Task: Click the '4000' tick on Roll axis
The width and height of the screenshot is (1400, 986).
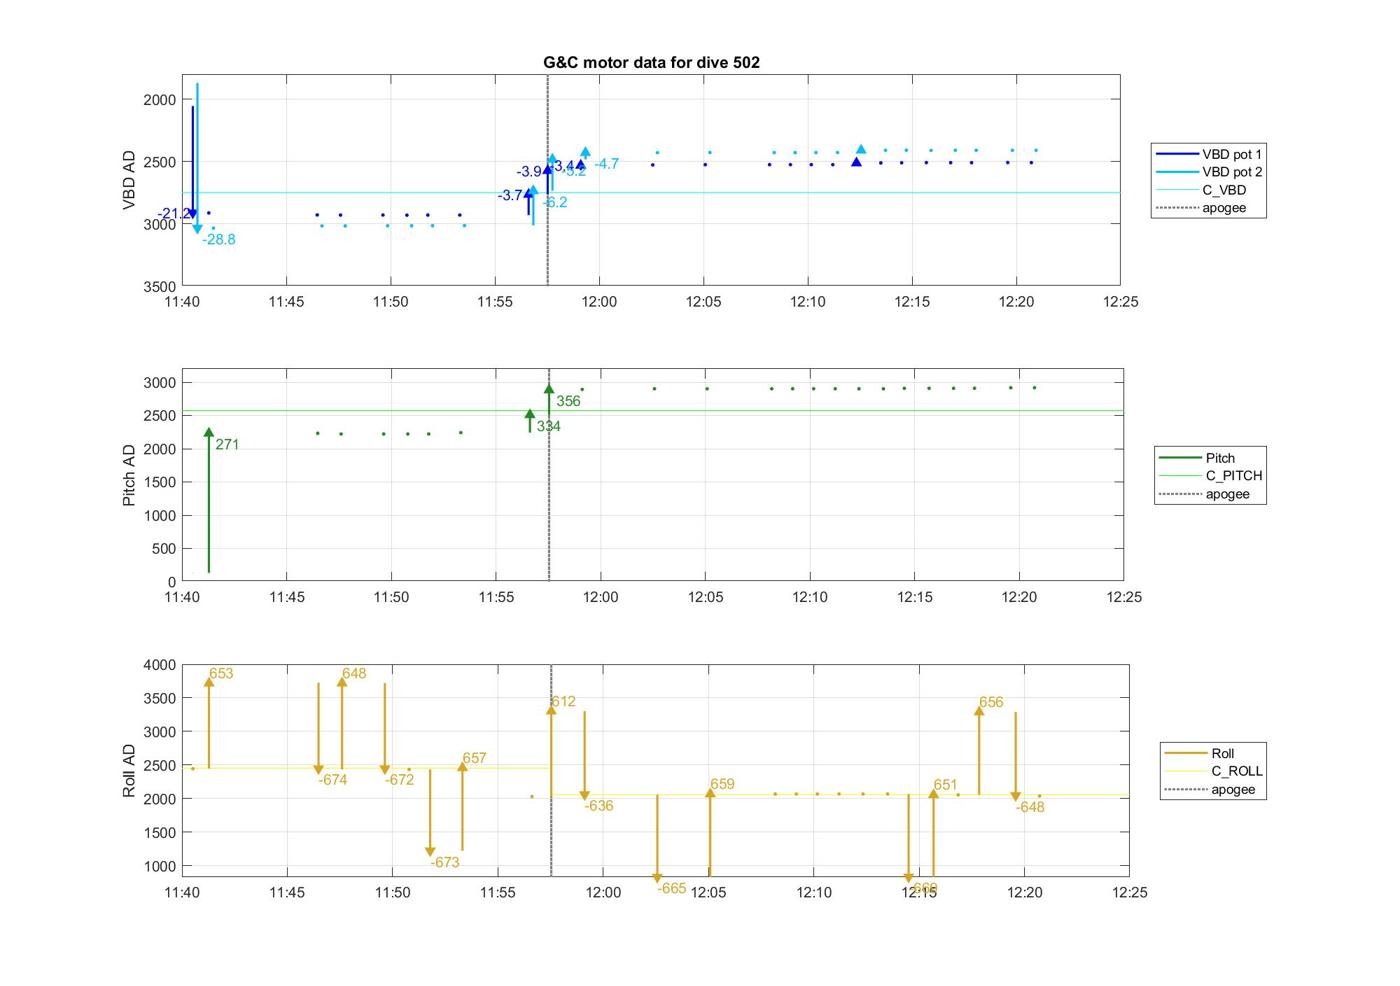Action: coord(161,665)
